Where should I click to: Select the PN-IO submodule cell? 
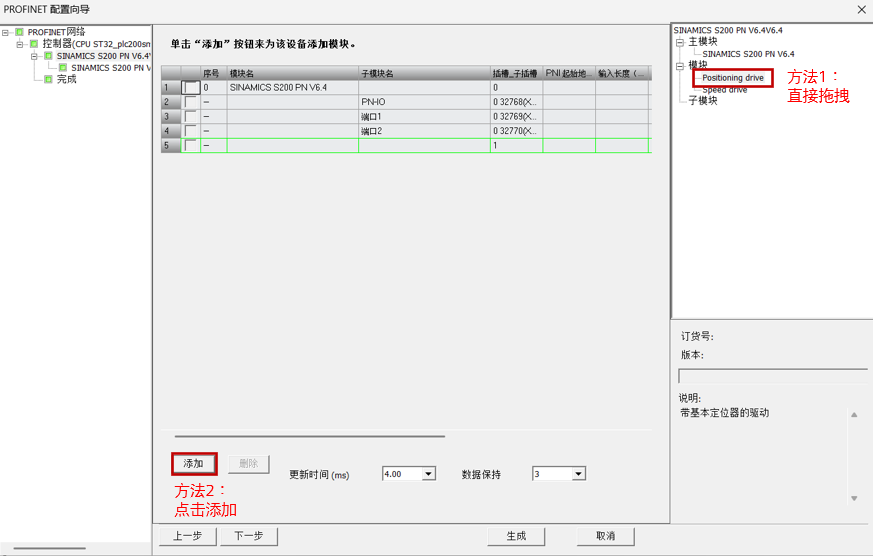point(424,102)
